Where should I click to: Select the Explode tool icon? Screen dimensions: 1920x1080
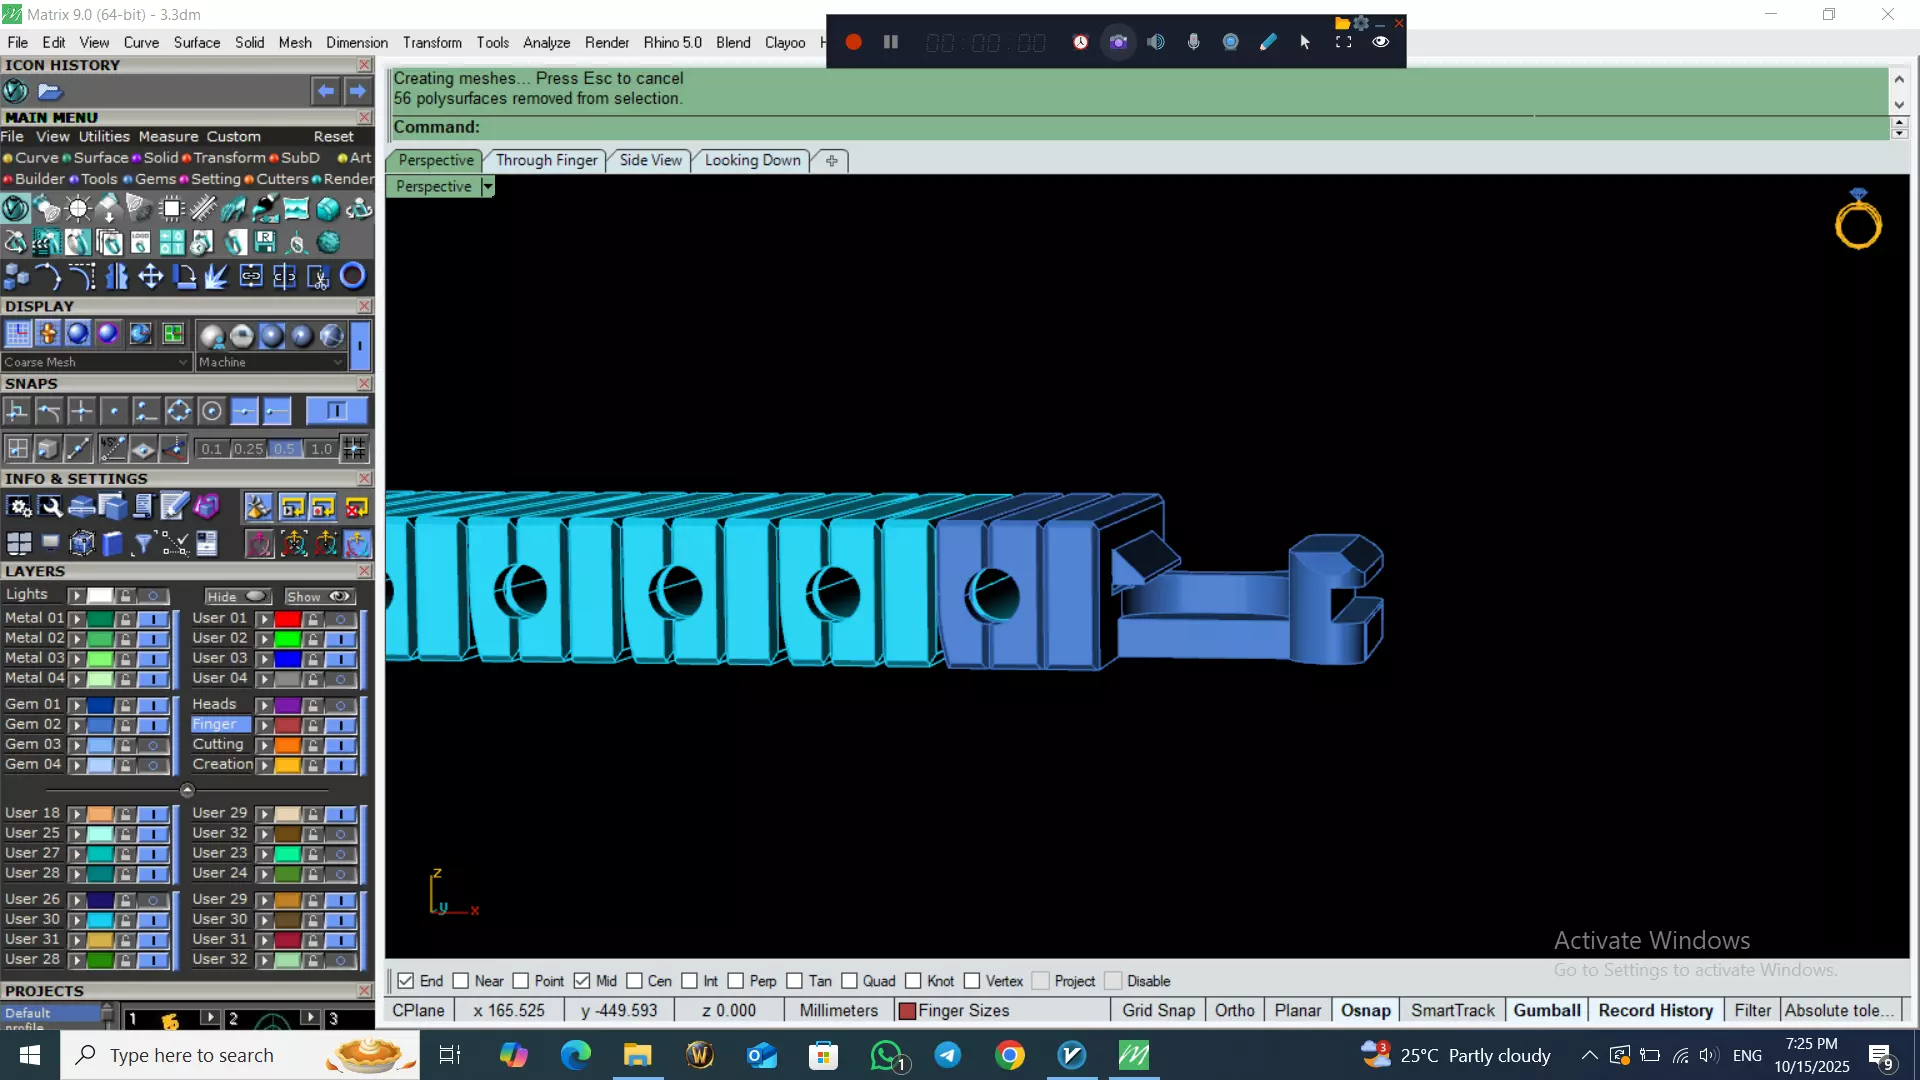point(217,276)
